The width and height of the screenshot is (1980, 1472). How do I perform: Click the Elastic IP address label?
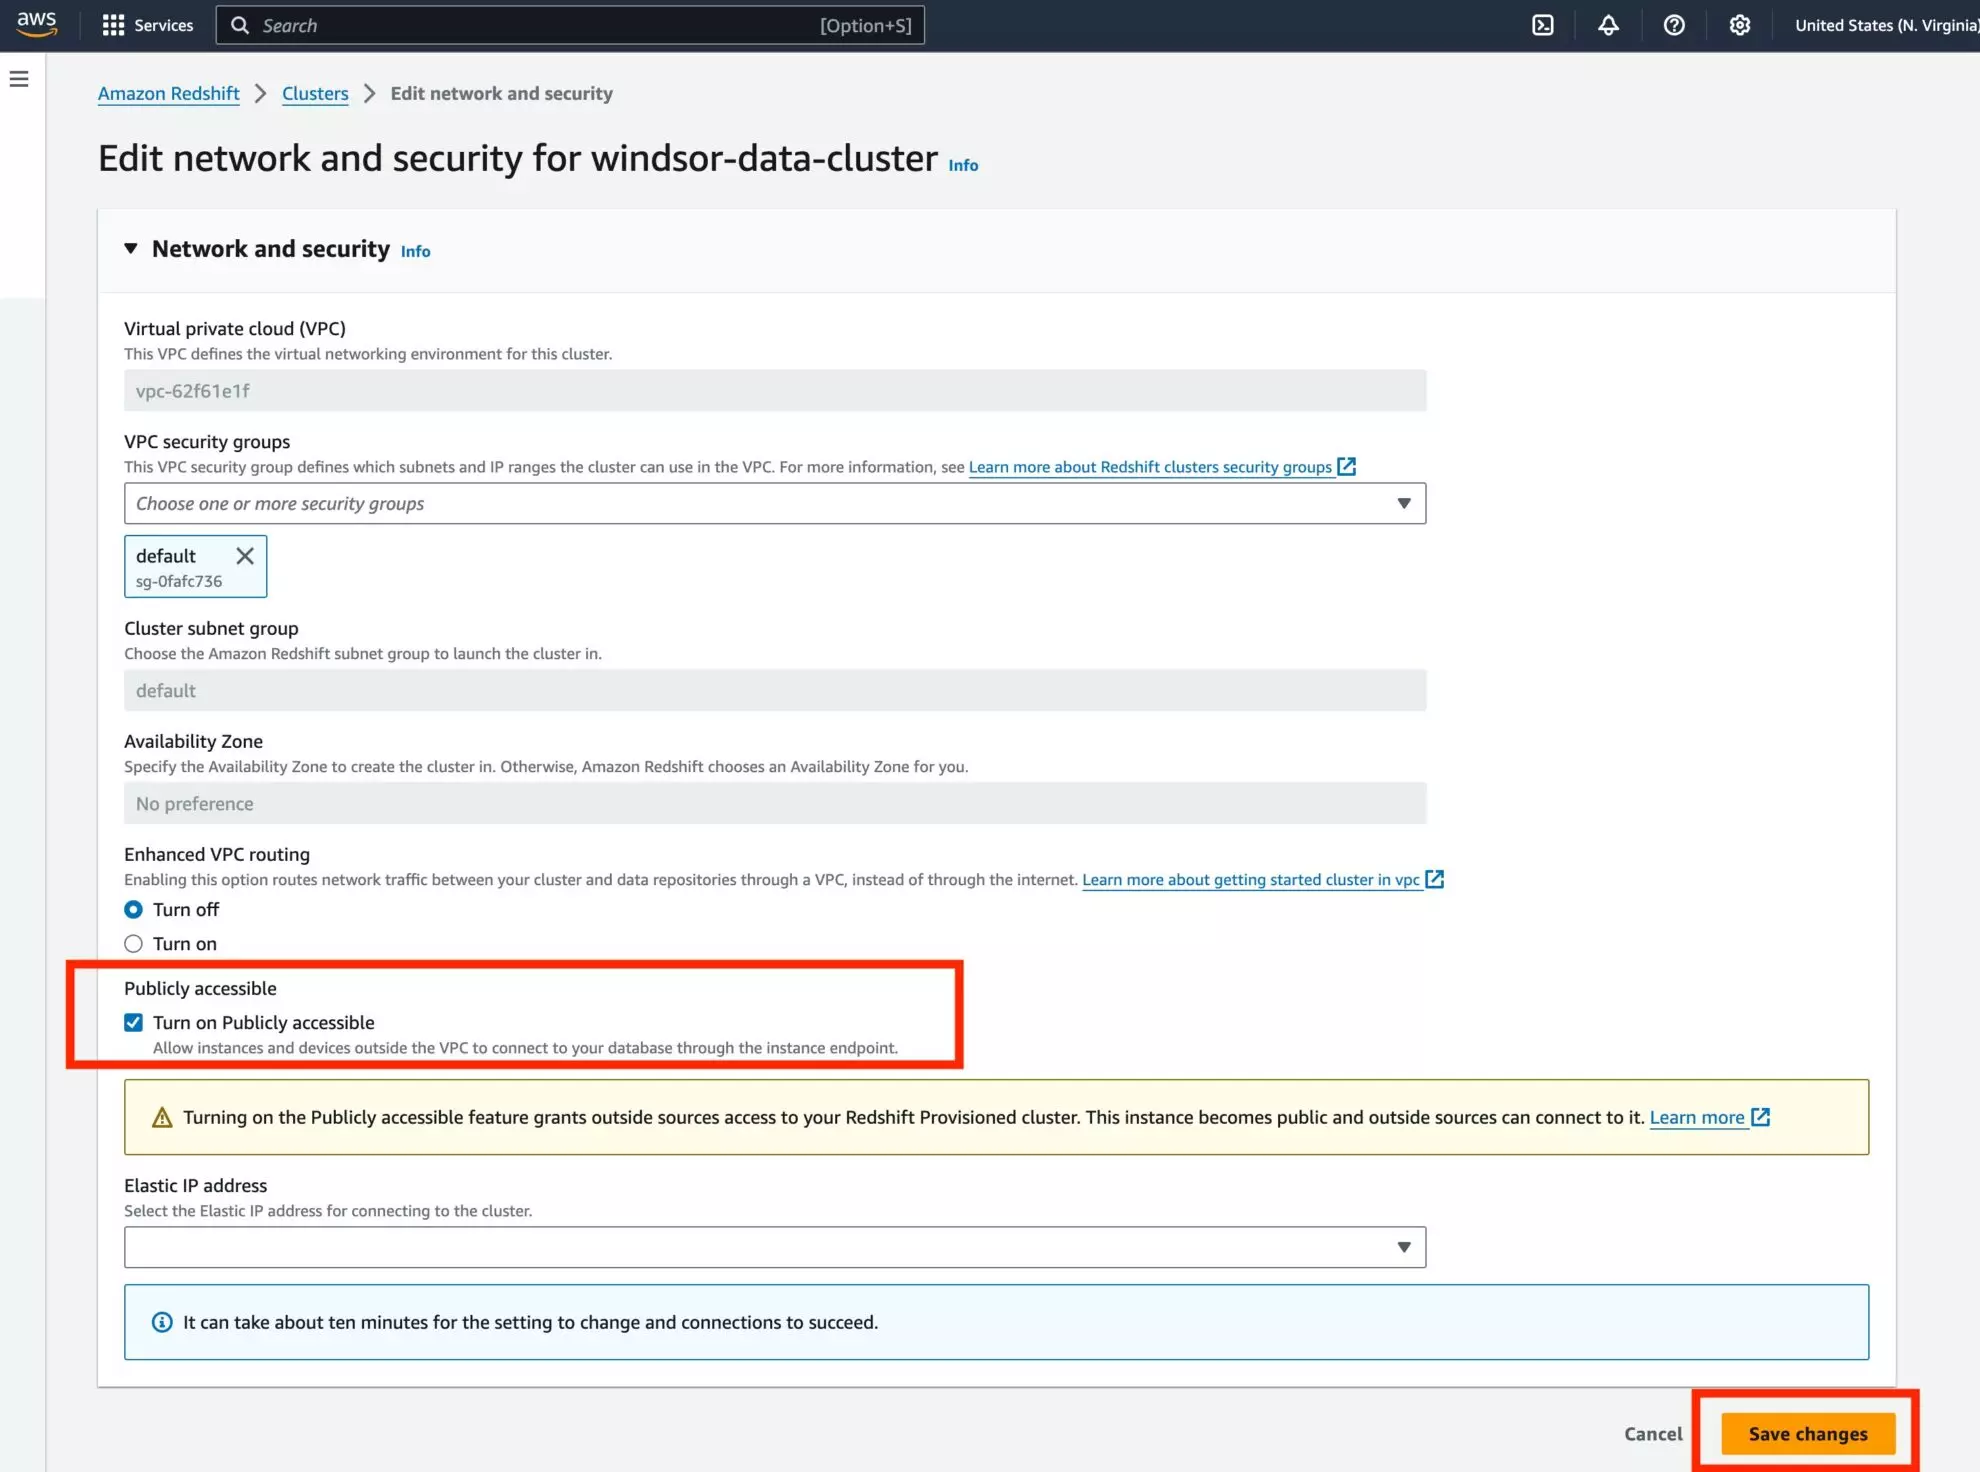pyautogui.click(x=196, y=1185)
